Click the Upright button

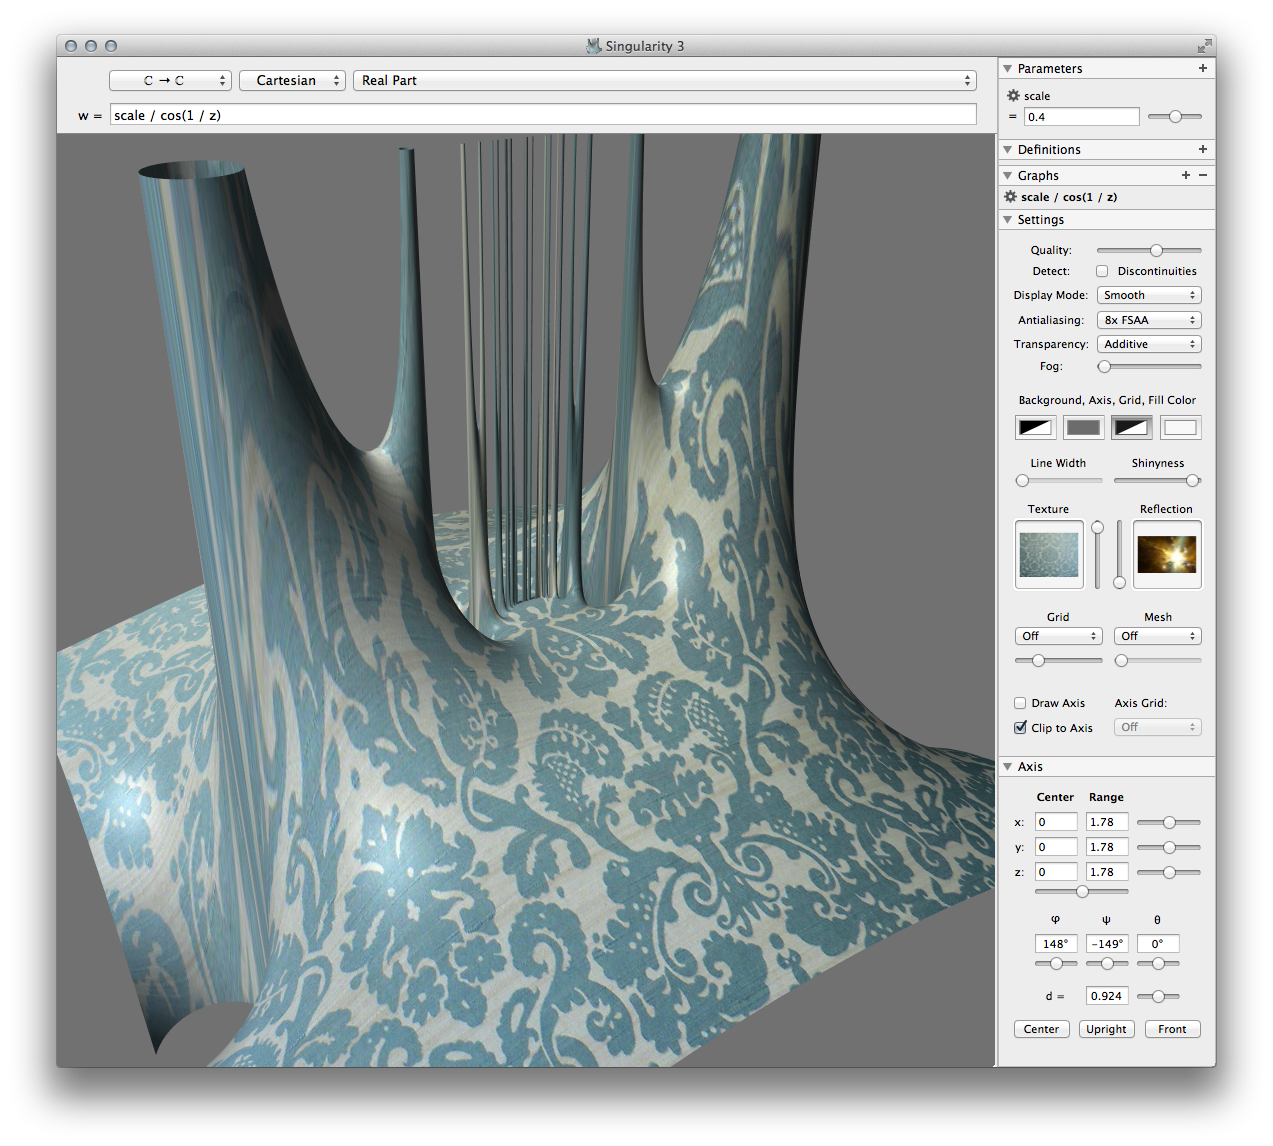click(x=1106, y=1029)
